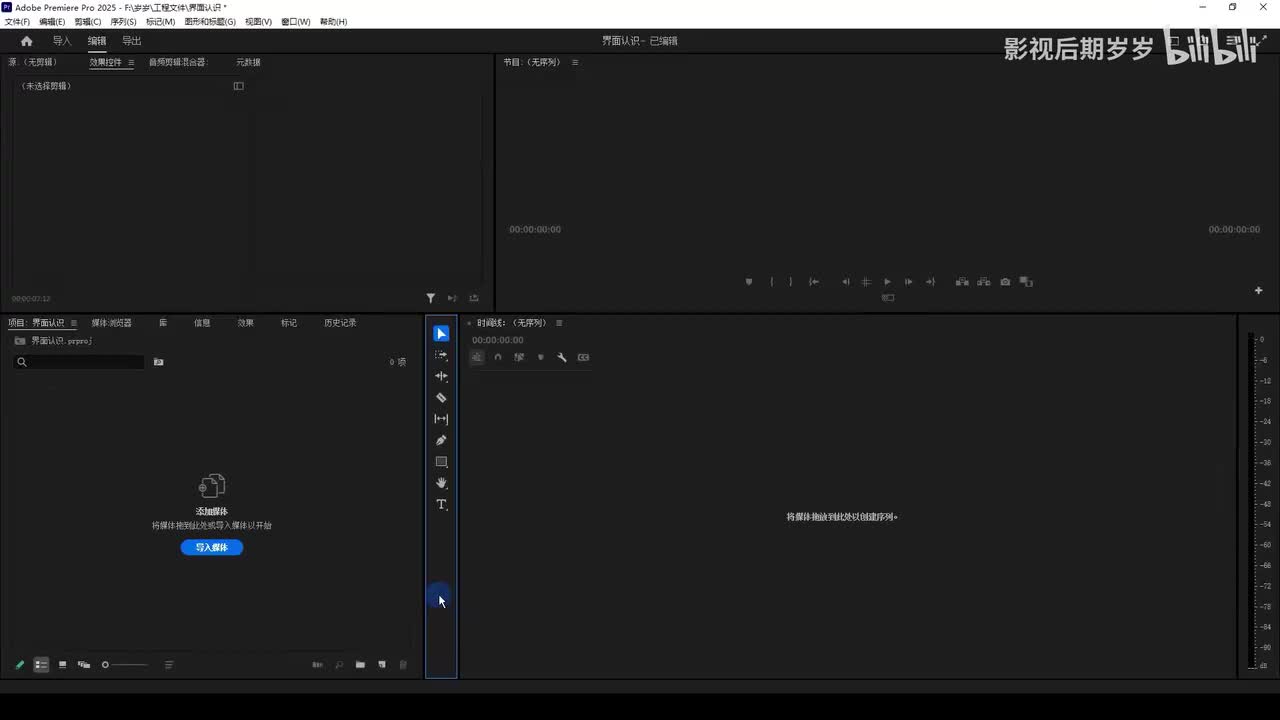This screenshot has height=720, width=1280.
Task: Click the New Item icon in Project panel
Action: (382, 665)
